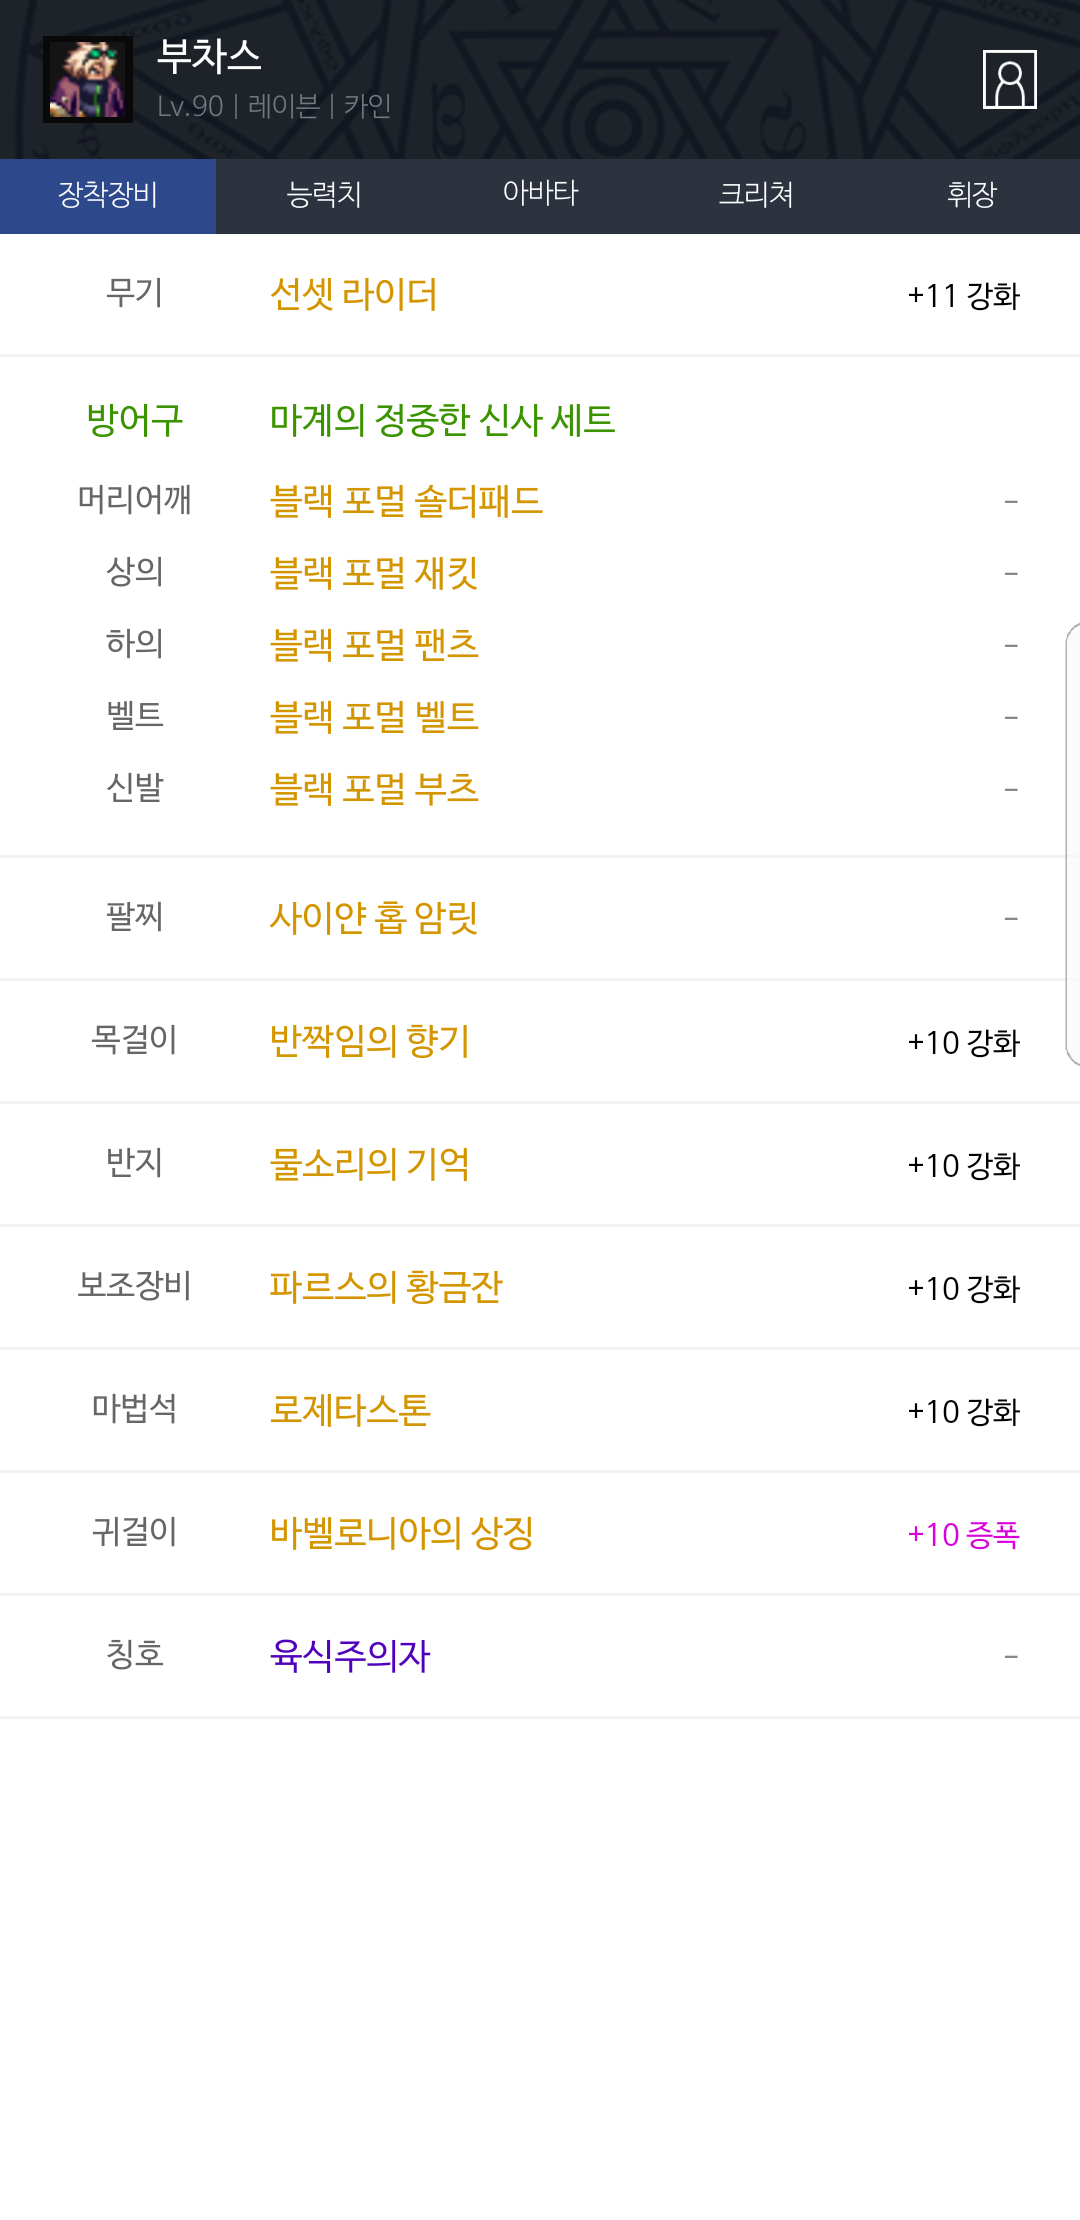Screen dimensions: 1080x2220
Task: Tap the user profile icon
Action: (1009, 80)
